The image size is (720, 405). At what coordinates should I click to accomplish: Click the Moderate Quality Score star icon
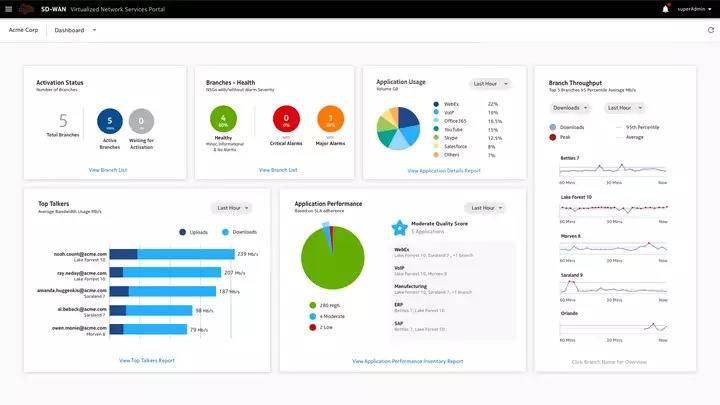pyautogui.click(x=399, y=227)
